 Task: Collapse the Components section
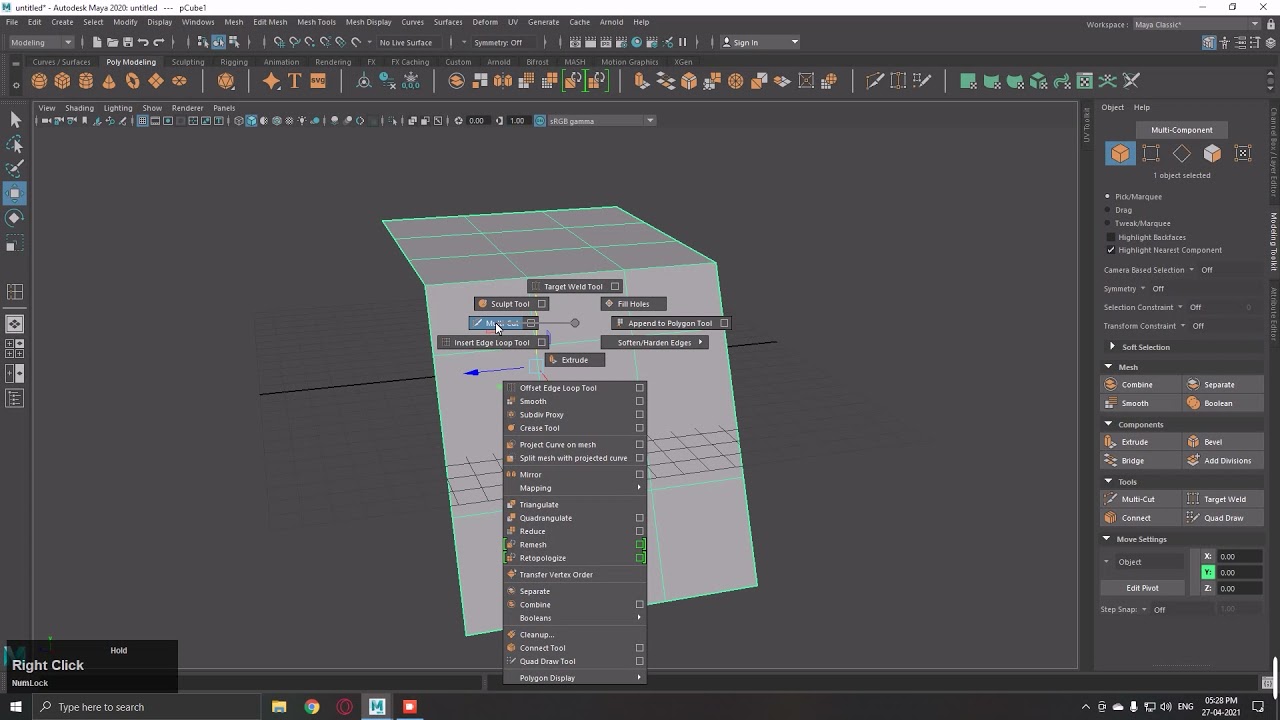pyautogui.click(x=1108, y=424)
